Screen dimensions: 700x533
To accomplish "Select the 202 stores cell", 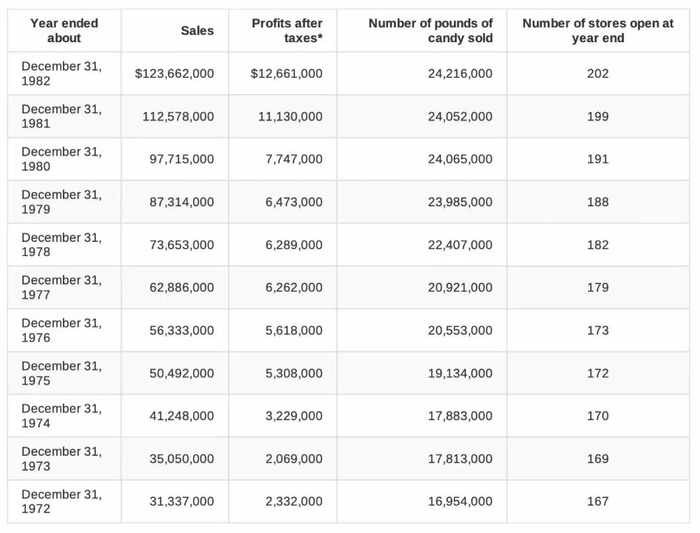I will click(597, 74).
